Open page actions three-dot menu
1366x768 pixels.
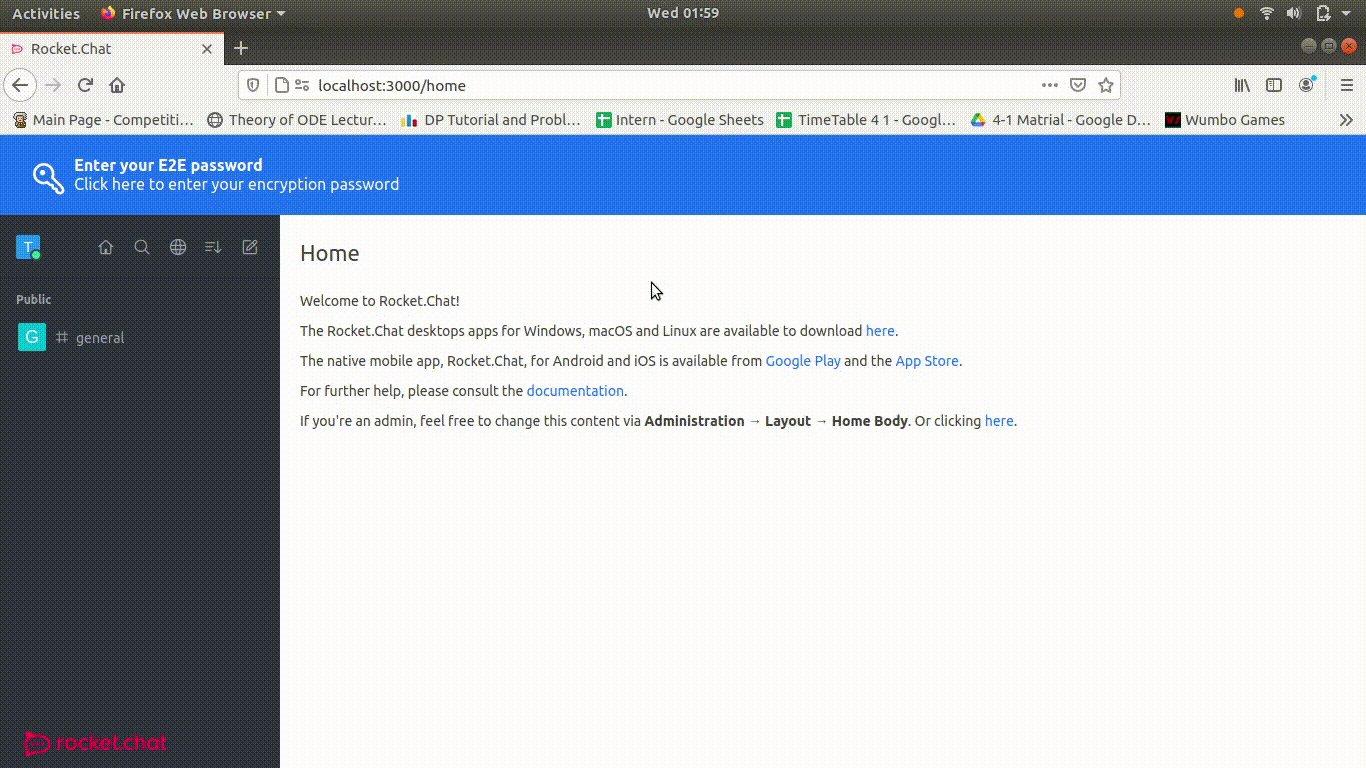1049,85
